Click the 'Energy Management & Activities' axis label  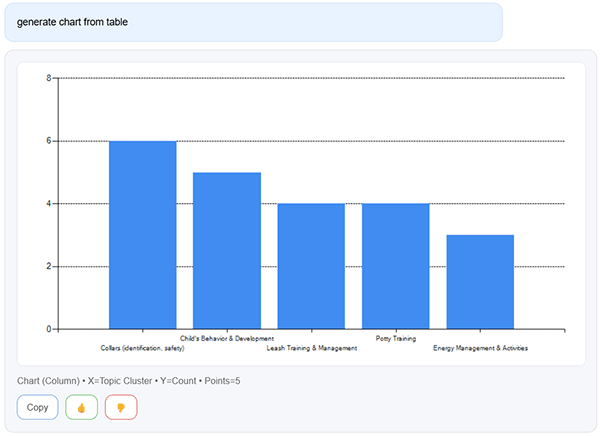tap(480, 348)
